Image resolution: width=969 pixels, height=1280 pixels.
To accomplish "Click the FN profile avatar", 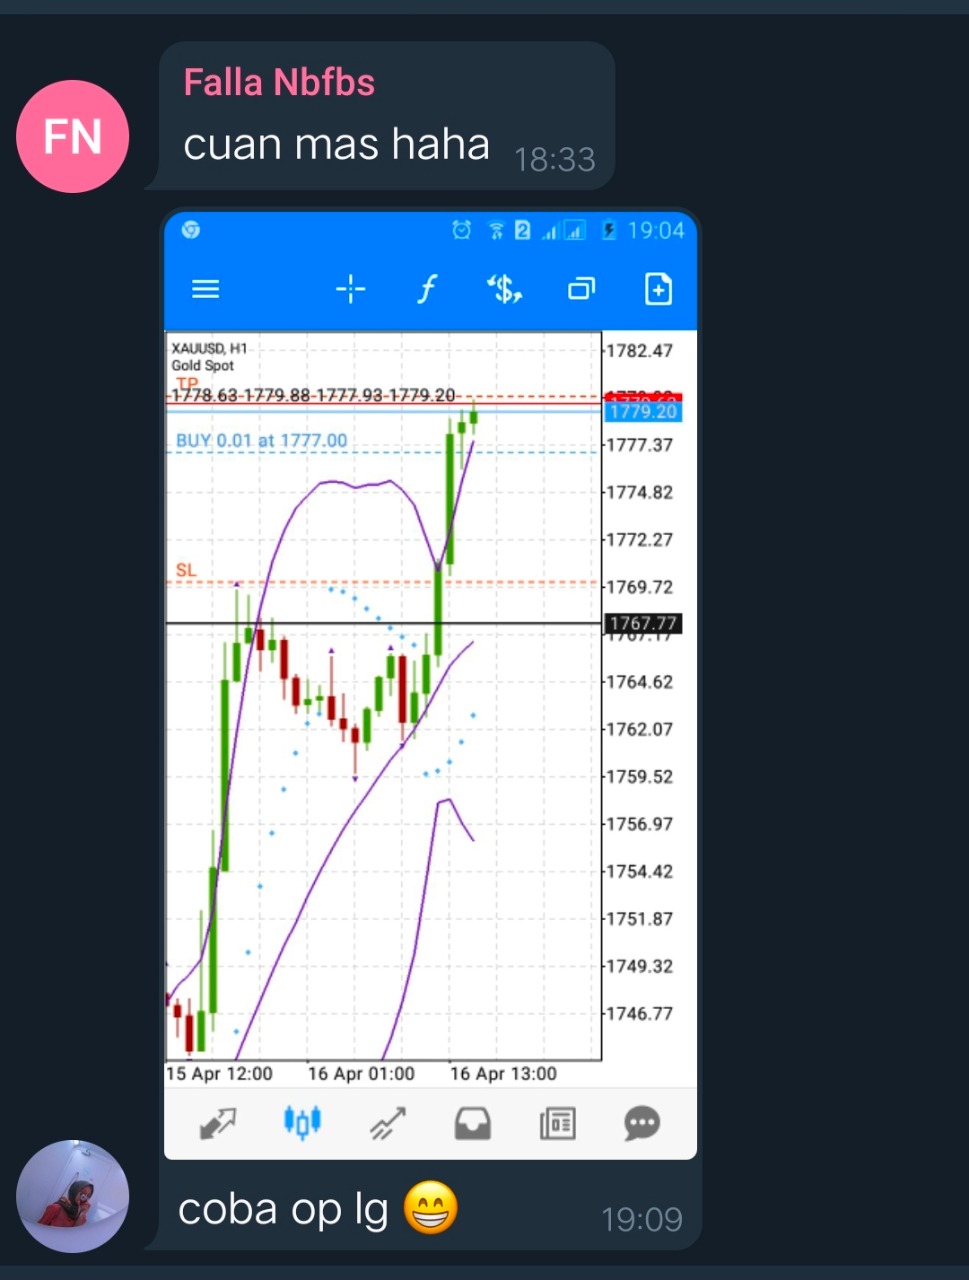I will click(72, 136).
